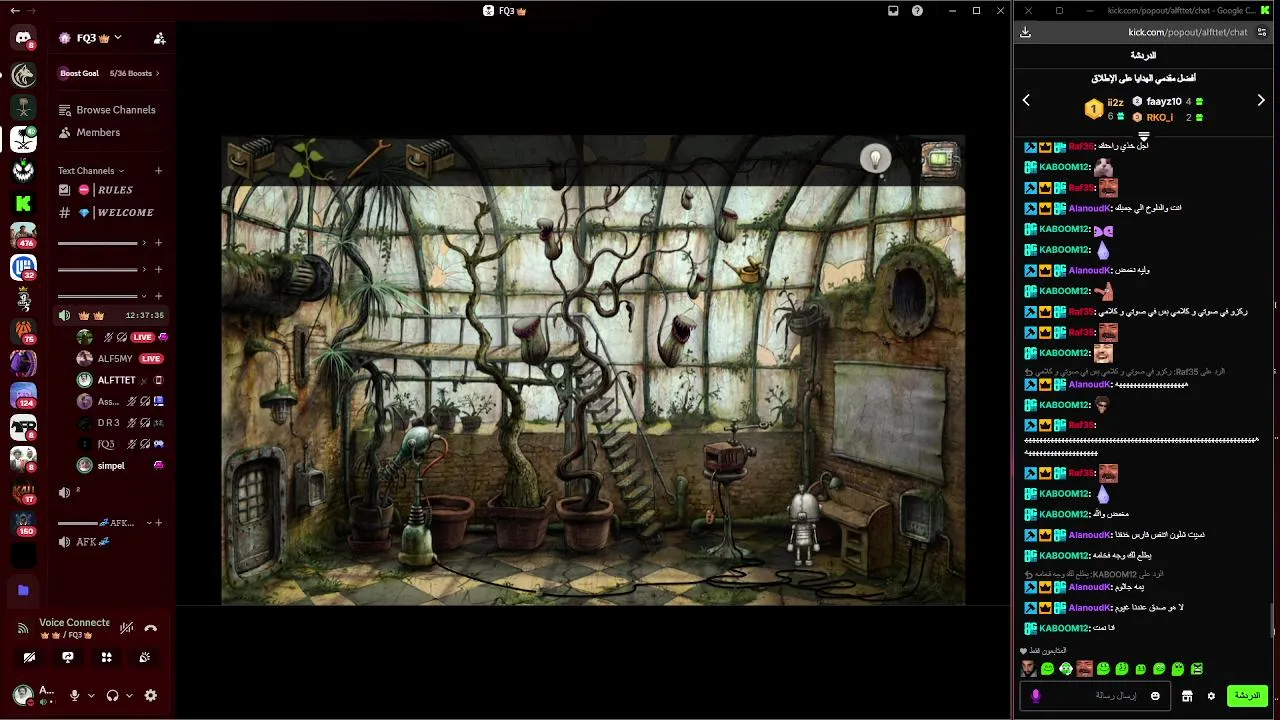Click KABOOM12 username in last chat message
Image resolution: width=1280 pixels, height=720 pixels.
(x=1064, y=628)
